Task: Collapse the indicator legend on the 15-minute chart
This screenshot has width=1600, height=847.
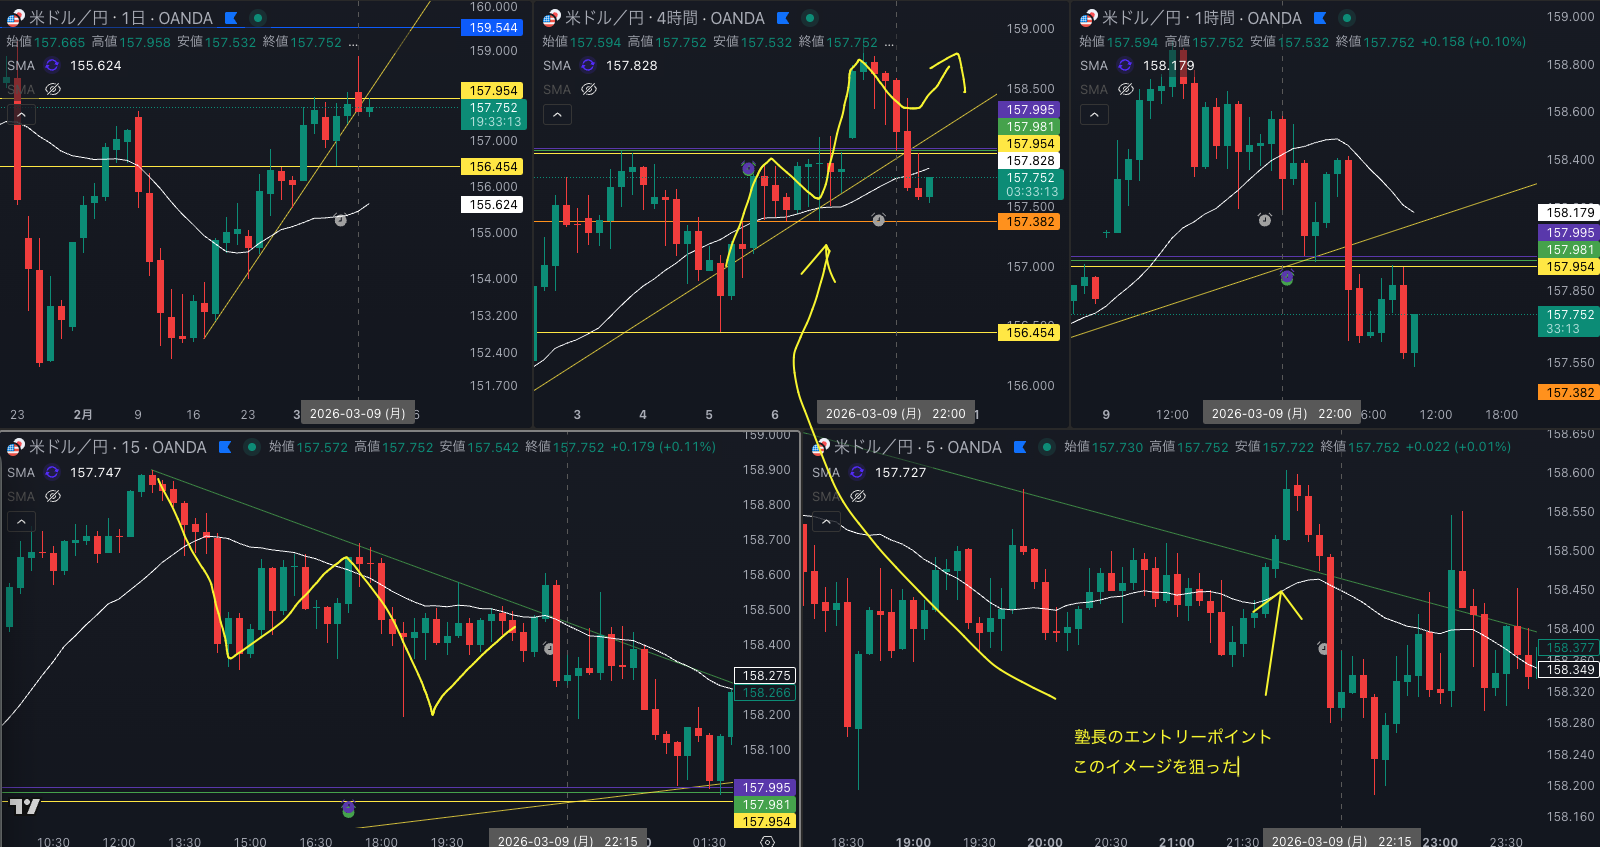Action: coord(21,521)
